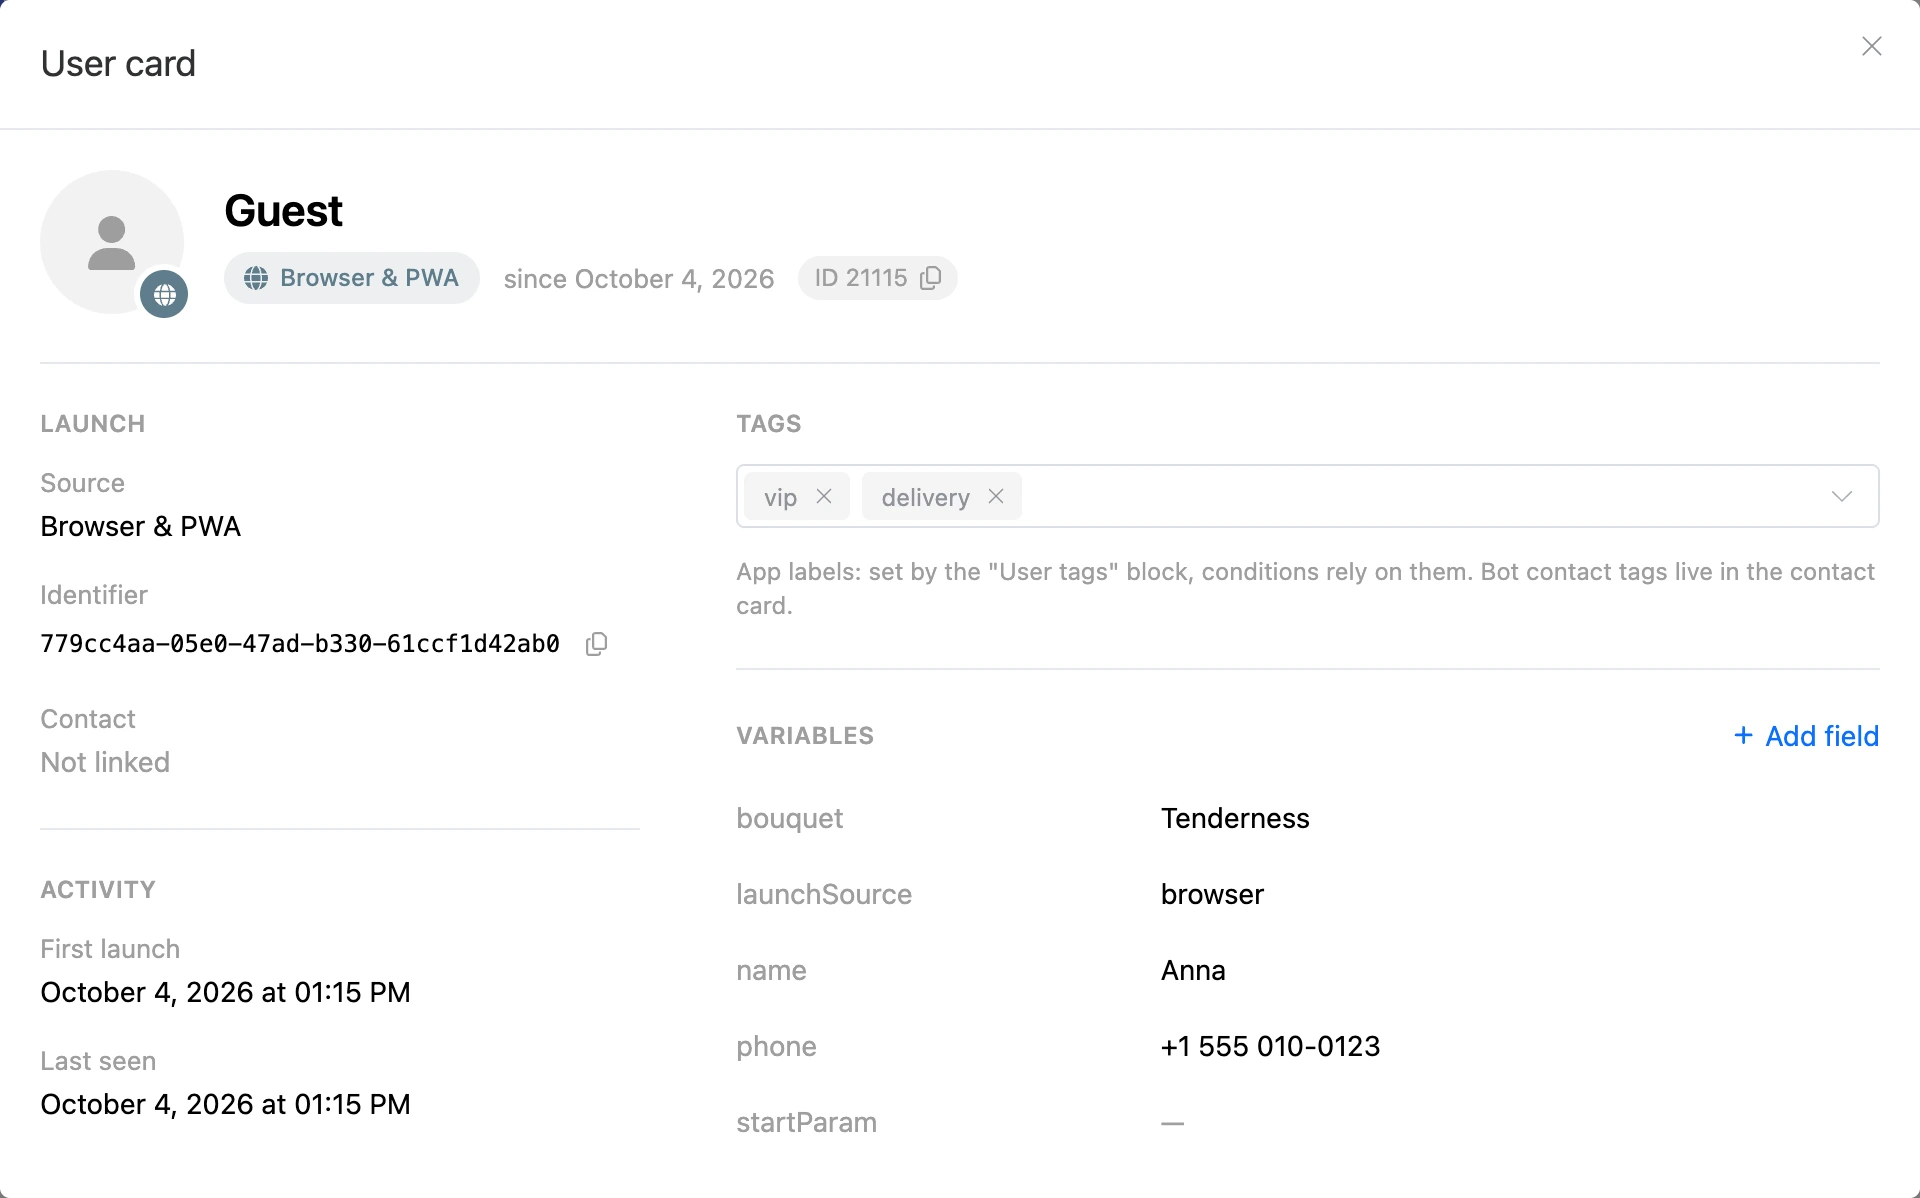
Task: Copy the identifier UUID value
Action: (596, 644)
